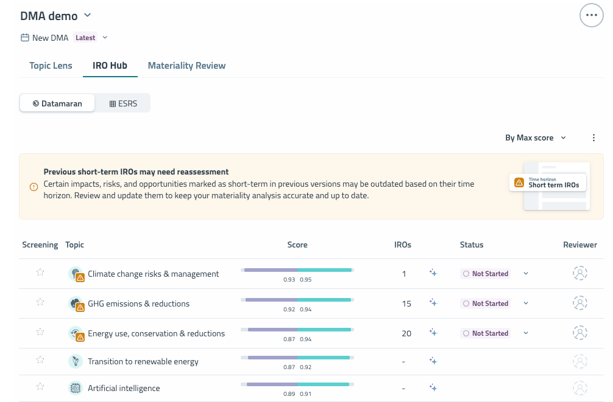Screen dimensions: 613x402
Task: Open the By Max score sort dropdown
Action: click(x=535, y=138)
